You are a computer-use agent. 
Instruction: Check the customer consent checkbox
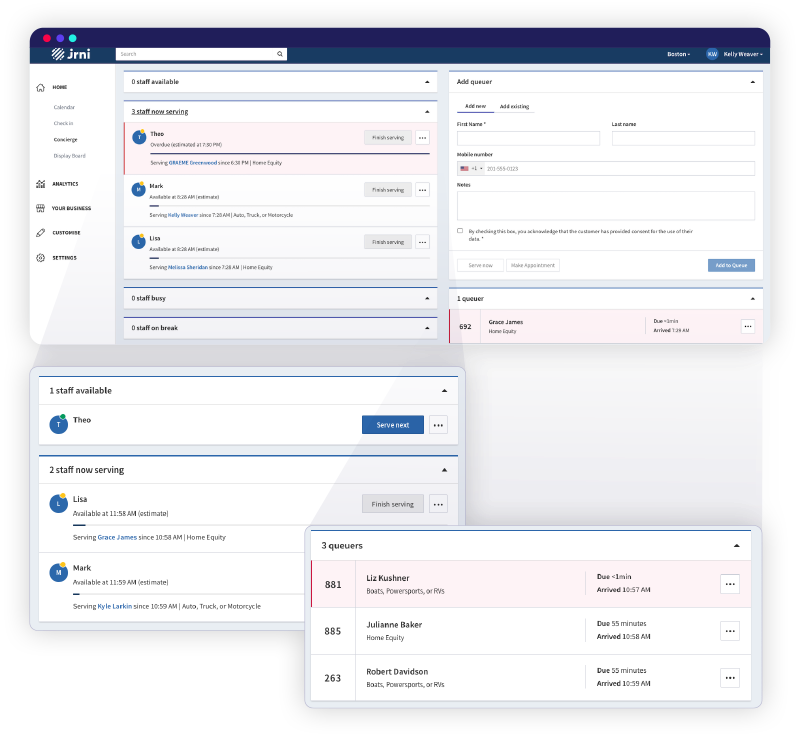459,228
